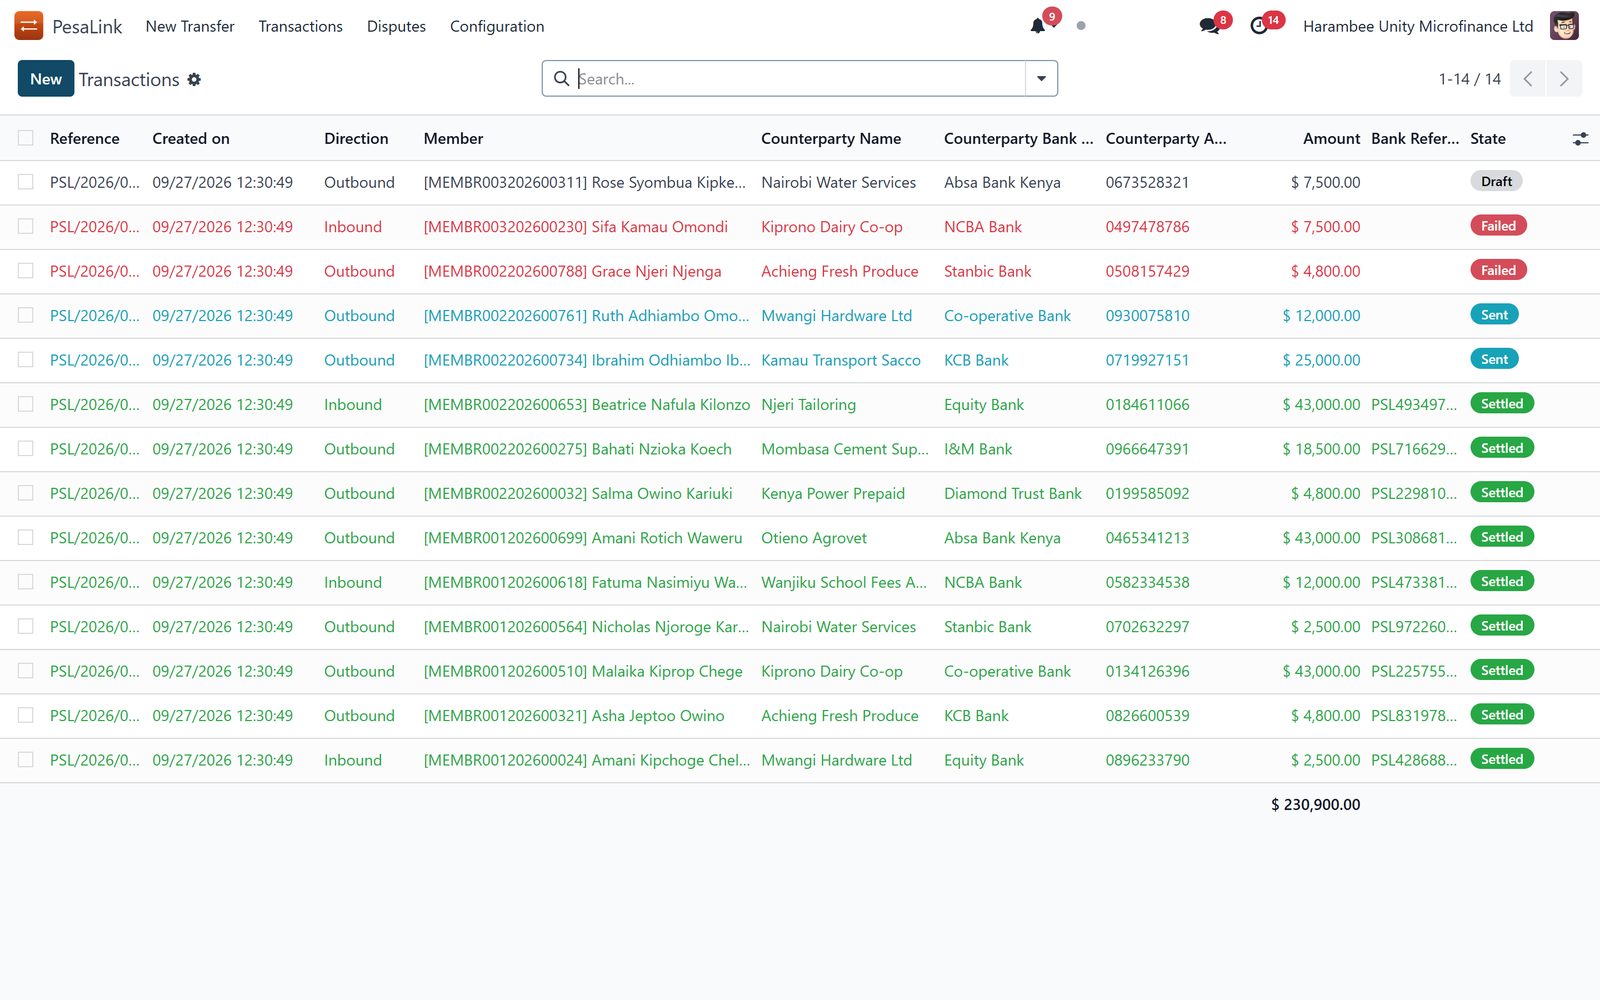Click the amount $ 25,000.00
The image size is (1600, 1000).
pyautogui.click(x=1321, y=360)
